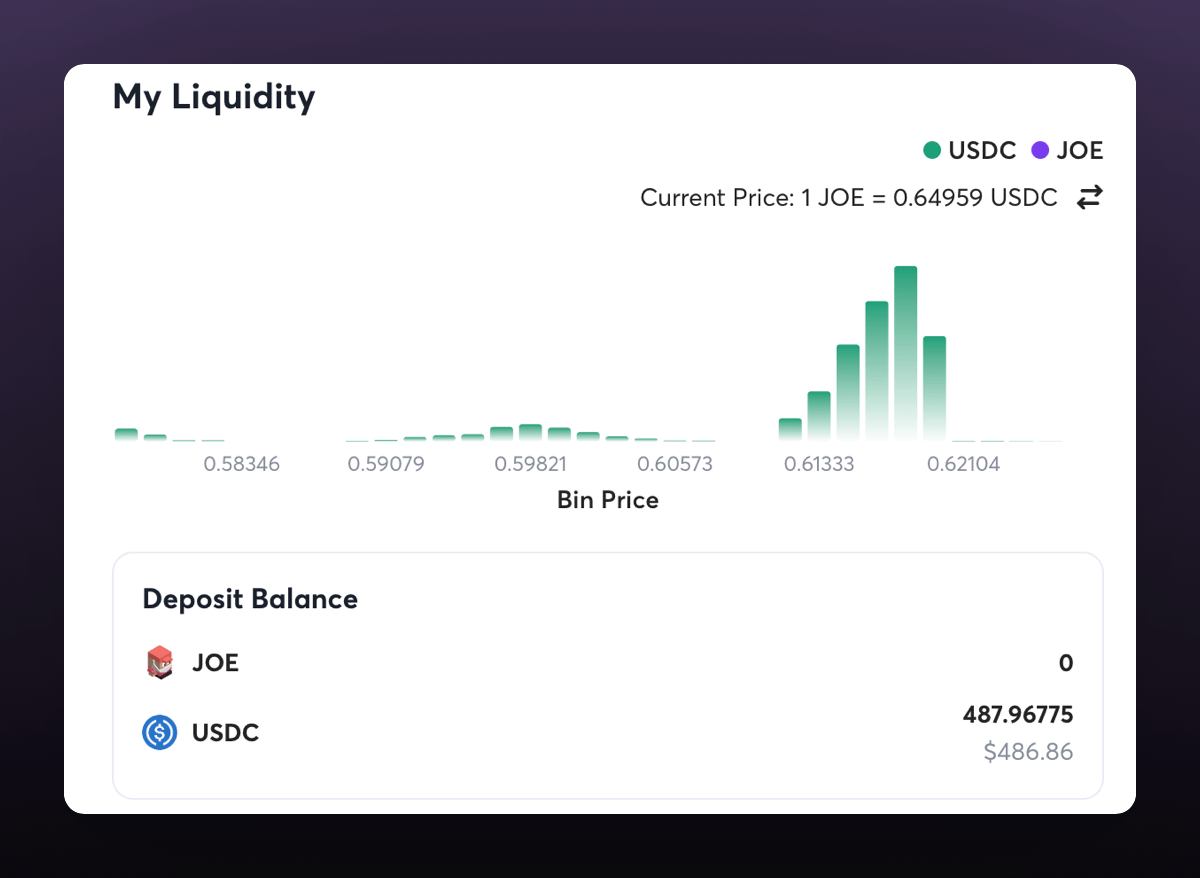Click the 0.58346 bin price label
The image size is (1200, 878).
[x=241, y=465]
